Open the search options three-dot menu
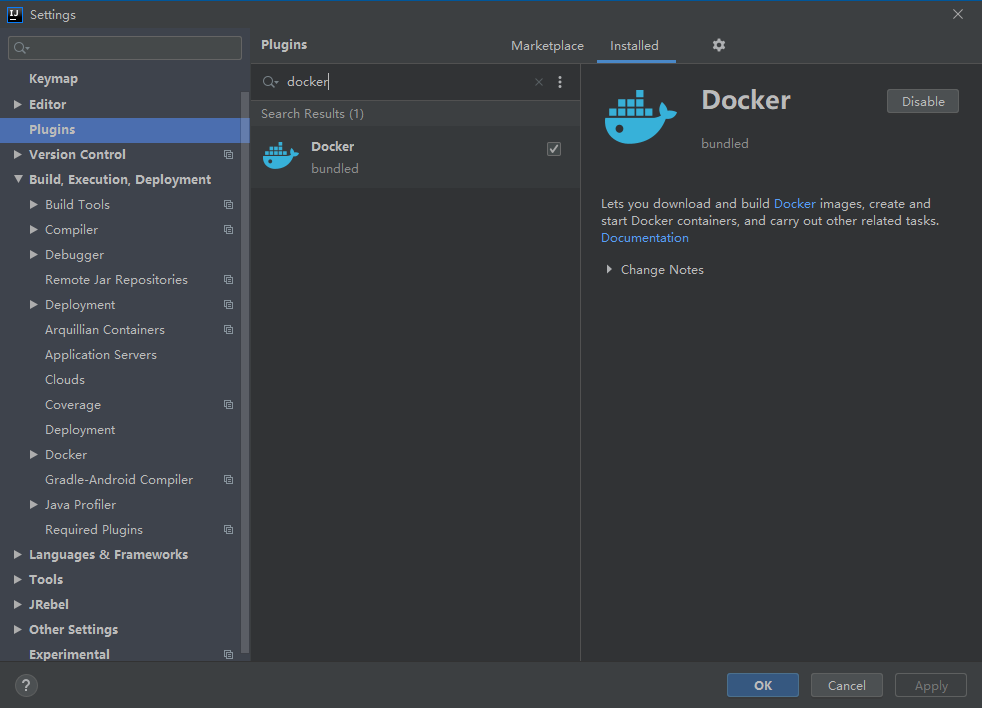 coord(560,82)
